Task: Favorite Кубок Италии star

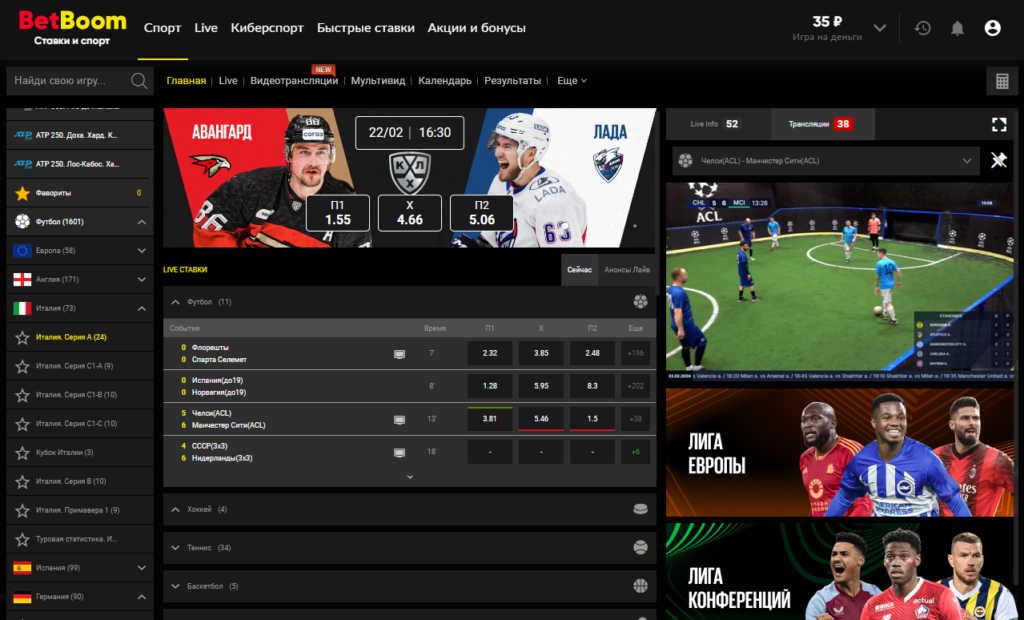Action: 22,452
